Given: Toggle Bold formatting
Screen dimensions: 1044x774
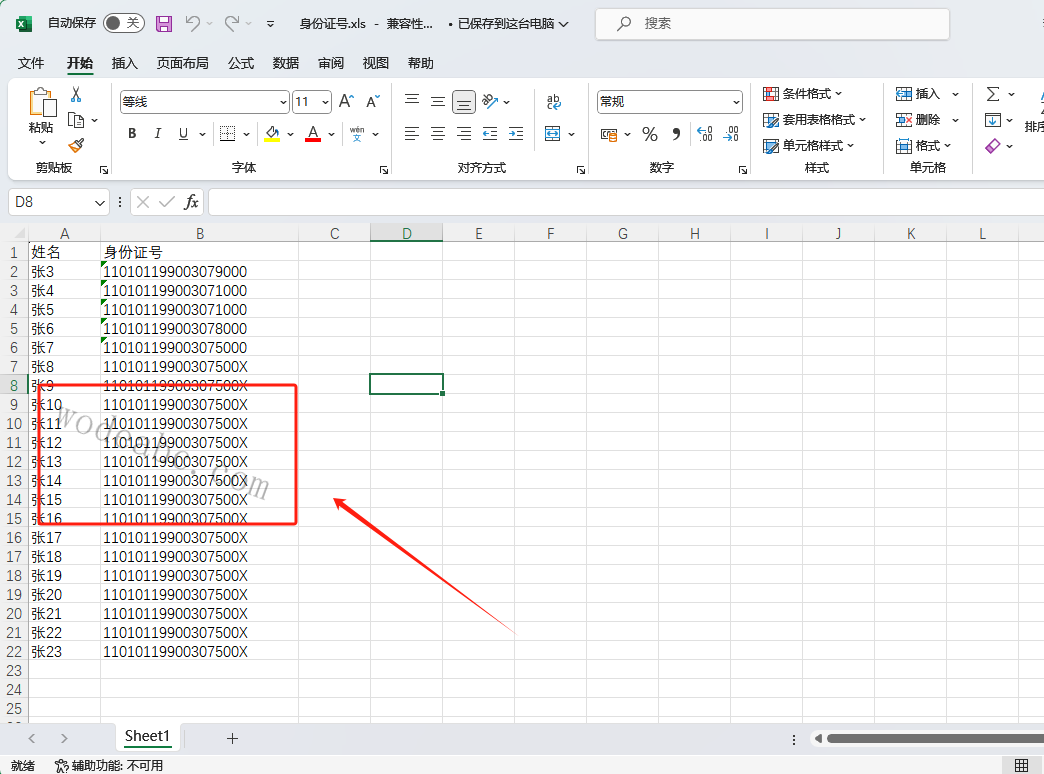Looking at the screenshot, I should pyautogui.click(x=132, y=134).
